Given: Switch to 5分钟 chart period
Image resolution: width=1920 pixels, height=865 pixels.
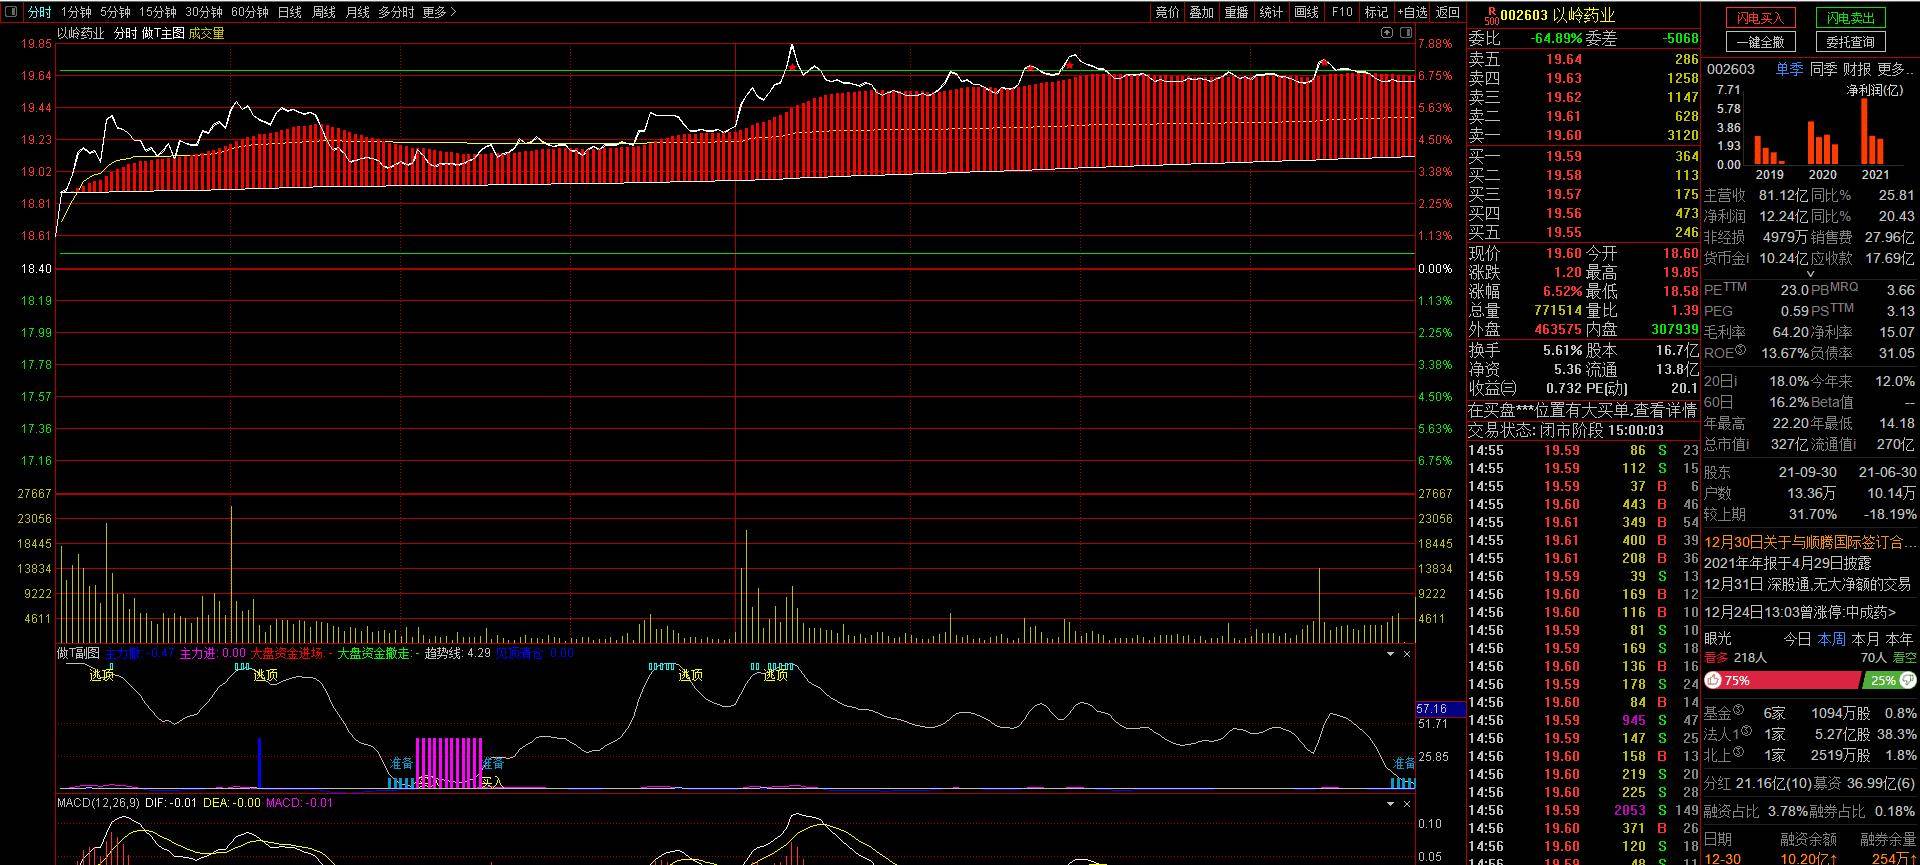Looking at the screenshot, I should pyautogui.click(x=115, y=12).
